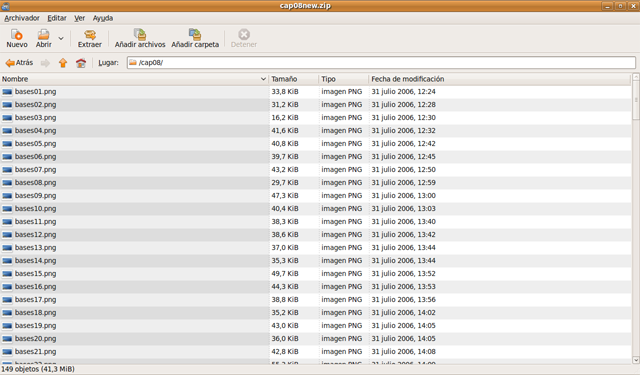Viewport: 640px width, 375px height.
Task: Click Añadir carpeta toolbar icon
Action: click(195, 34)
